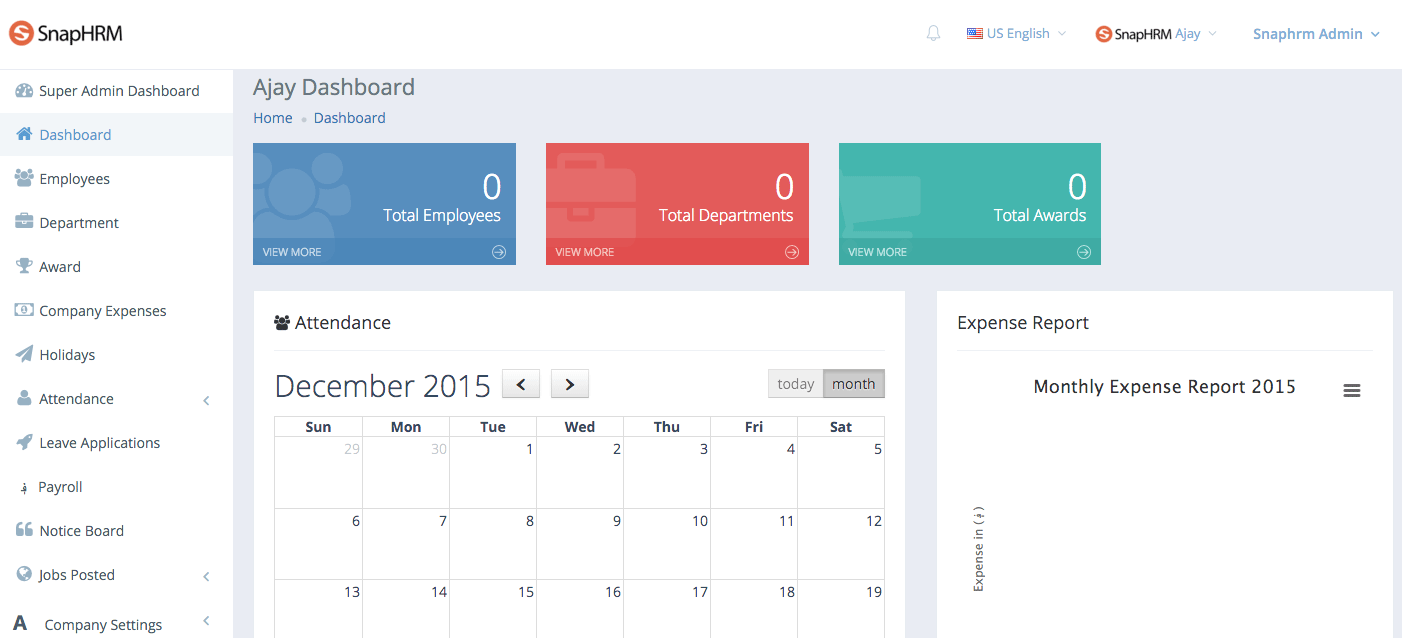Click arrow icon on Total Awards card
The height and width of the screenshot is (638, 1402).
pos(1083,252)
